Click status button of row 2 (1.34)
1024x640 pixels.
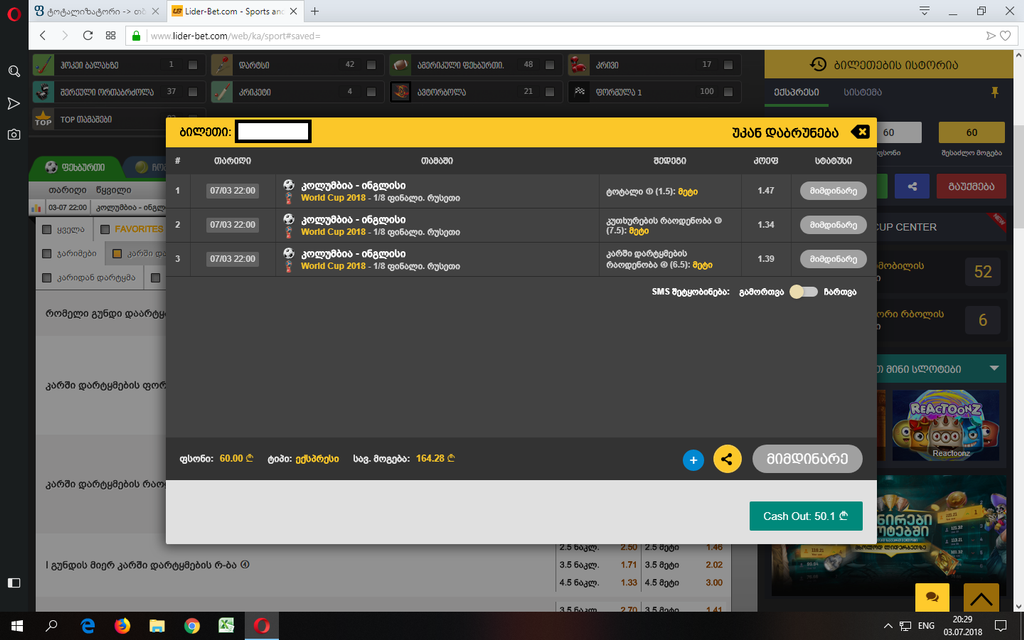pos(833,225)
